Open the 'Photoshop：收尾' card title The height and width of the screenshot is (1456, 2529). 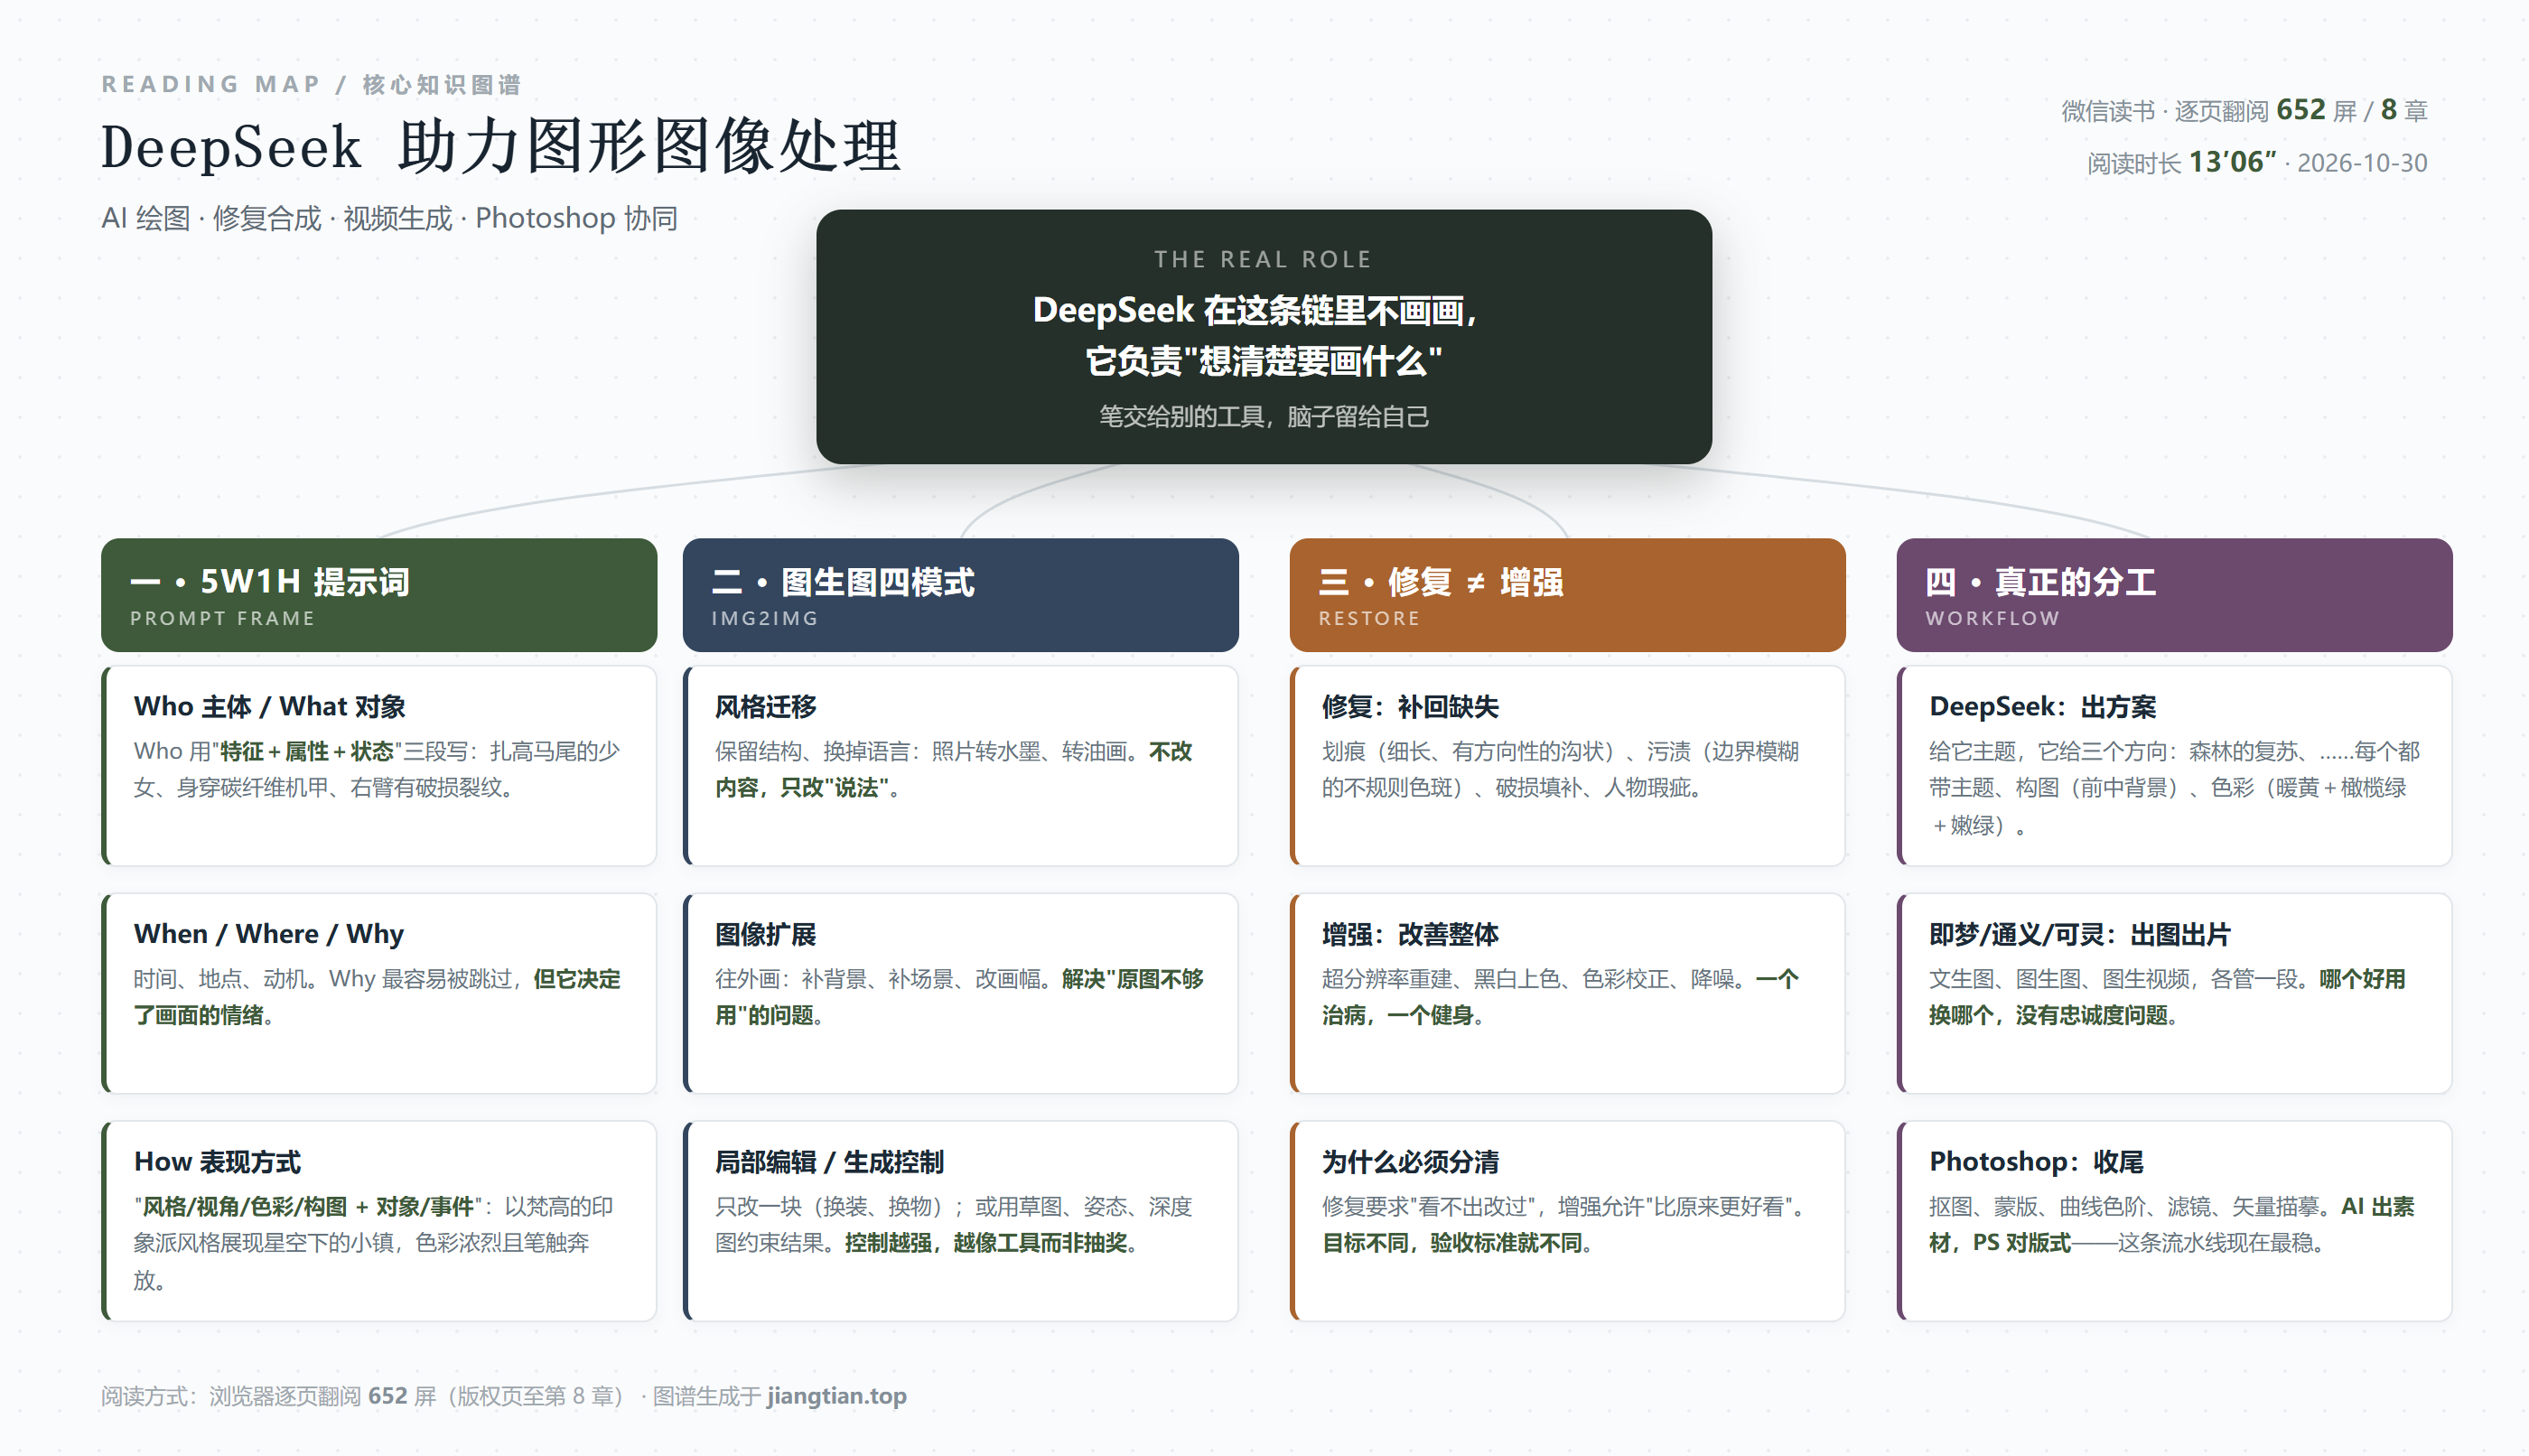(x=2036, y=1162)
